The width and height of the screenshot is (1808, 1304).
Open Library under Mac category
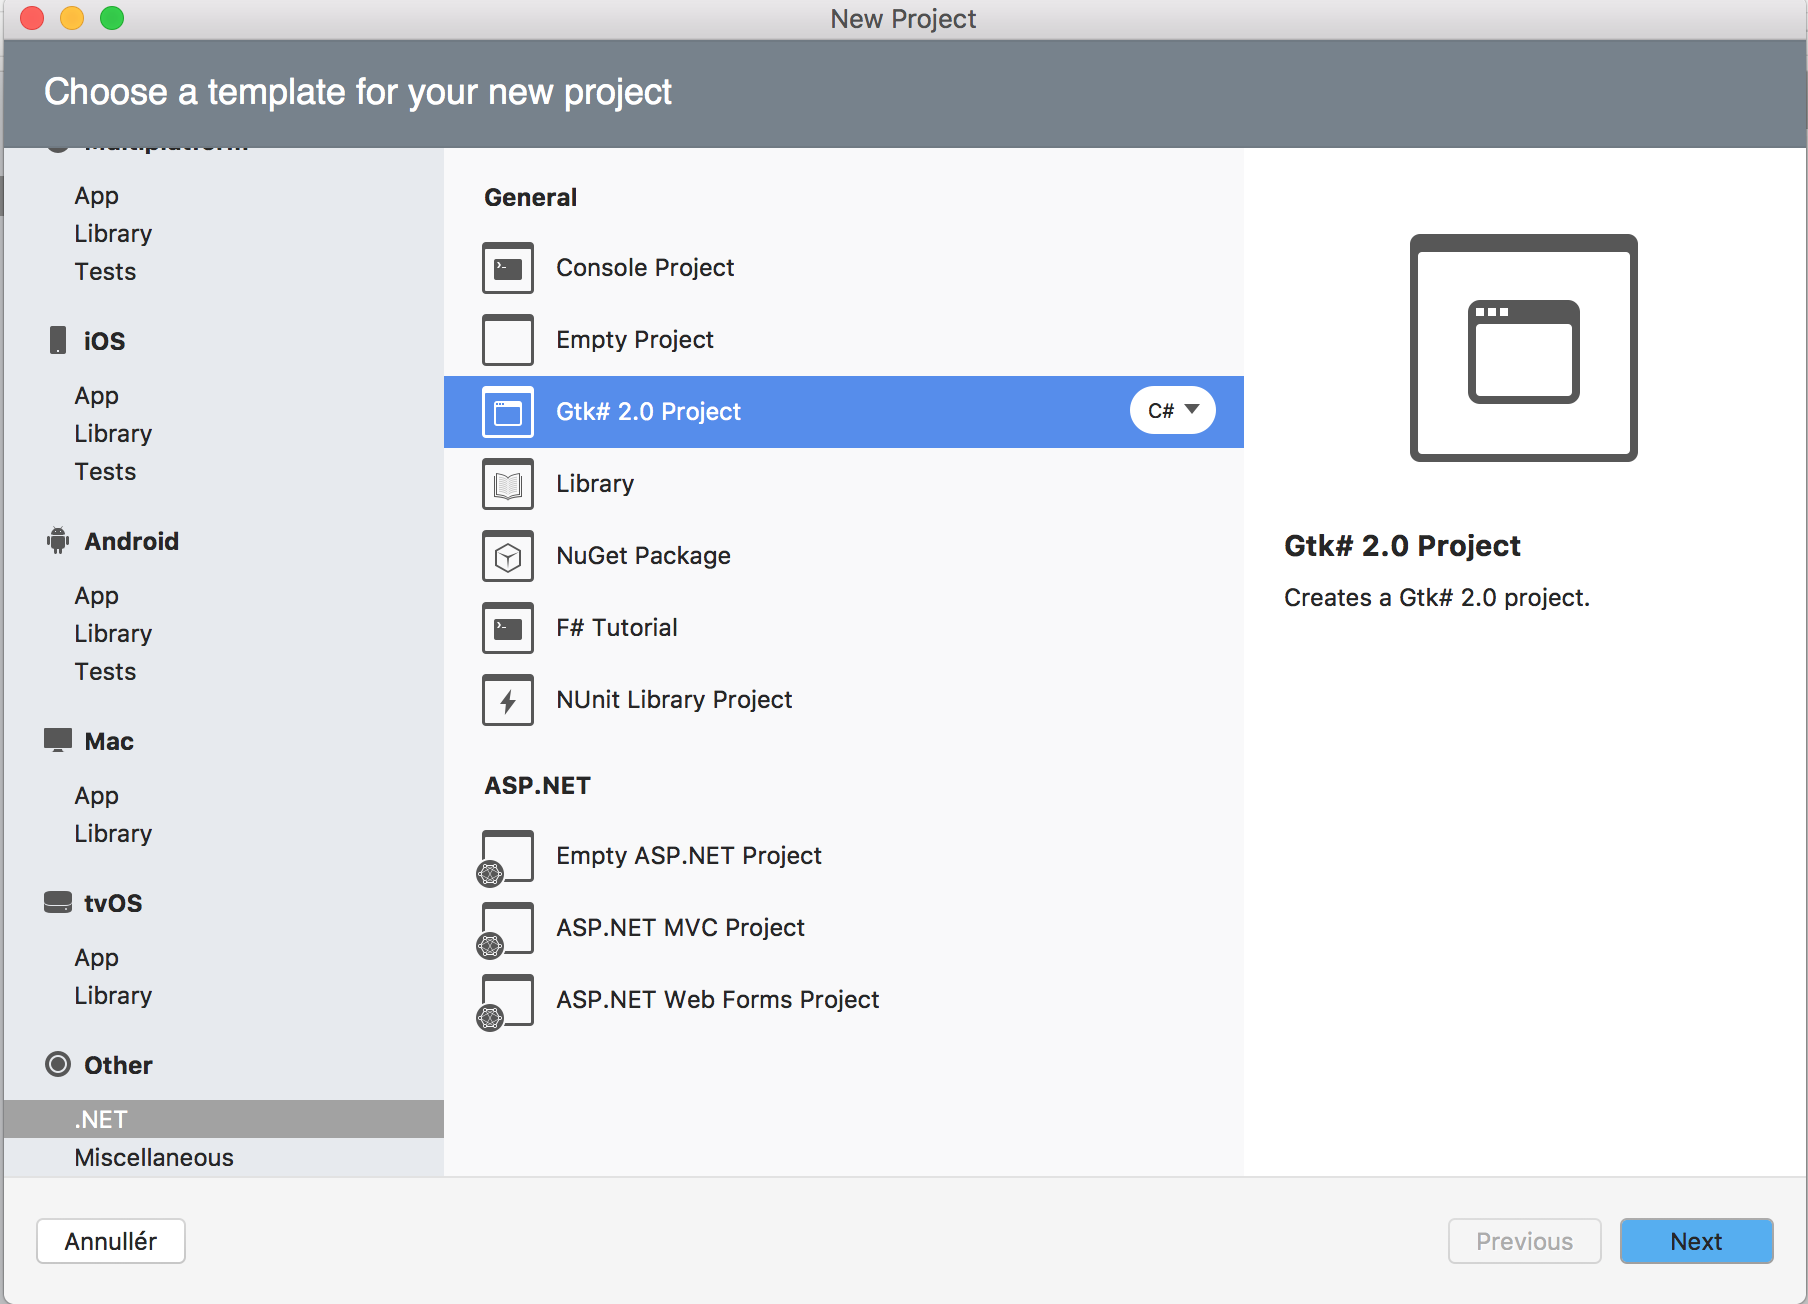pyautogui.click(x=113, y=834)
